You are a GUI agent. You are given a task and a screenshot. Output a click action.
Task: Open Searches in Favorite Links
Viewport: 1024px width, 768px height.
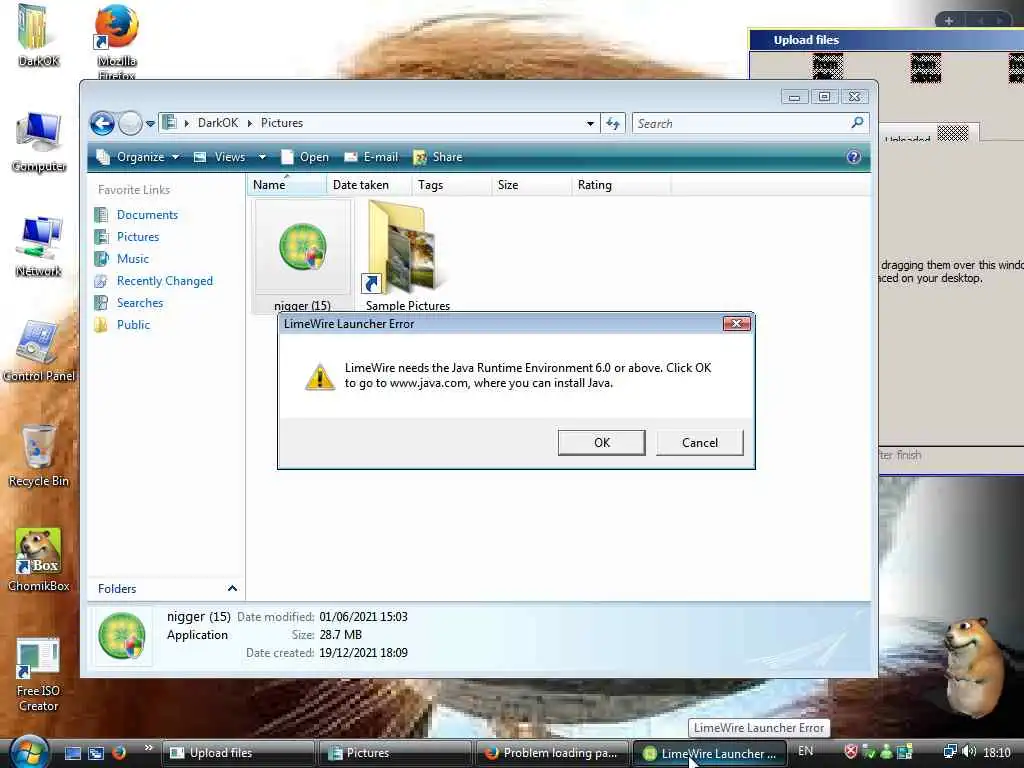click(x=140, y=302)
